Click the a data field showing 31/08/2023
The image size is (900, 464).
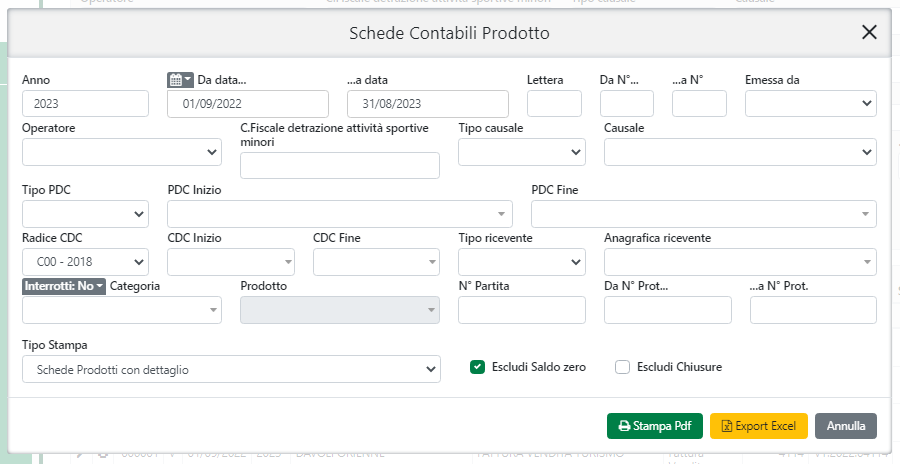(x=427, y=104)
